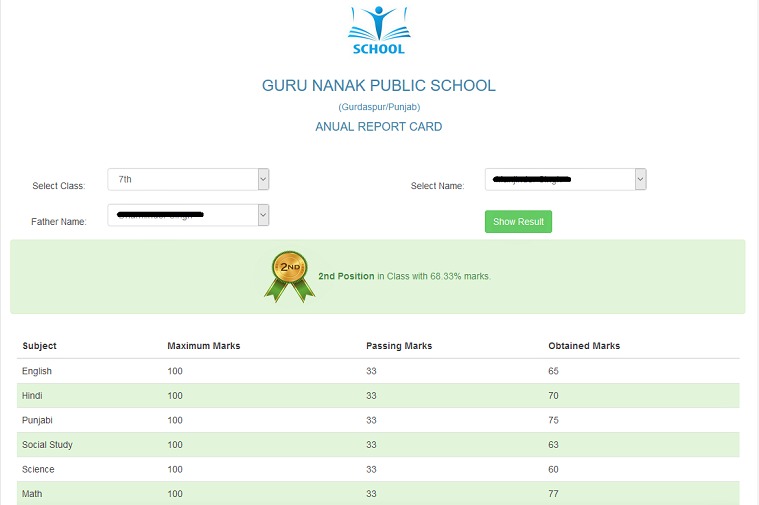Click the school logo icon
The height and width of the screenshot is (505, 759).
(x=378, y=30)
